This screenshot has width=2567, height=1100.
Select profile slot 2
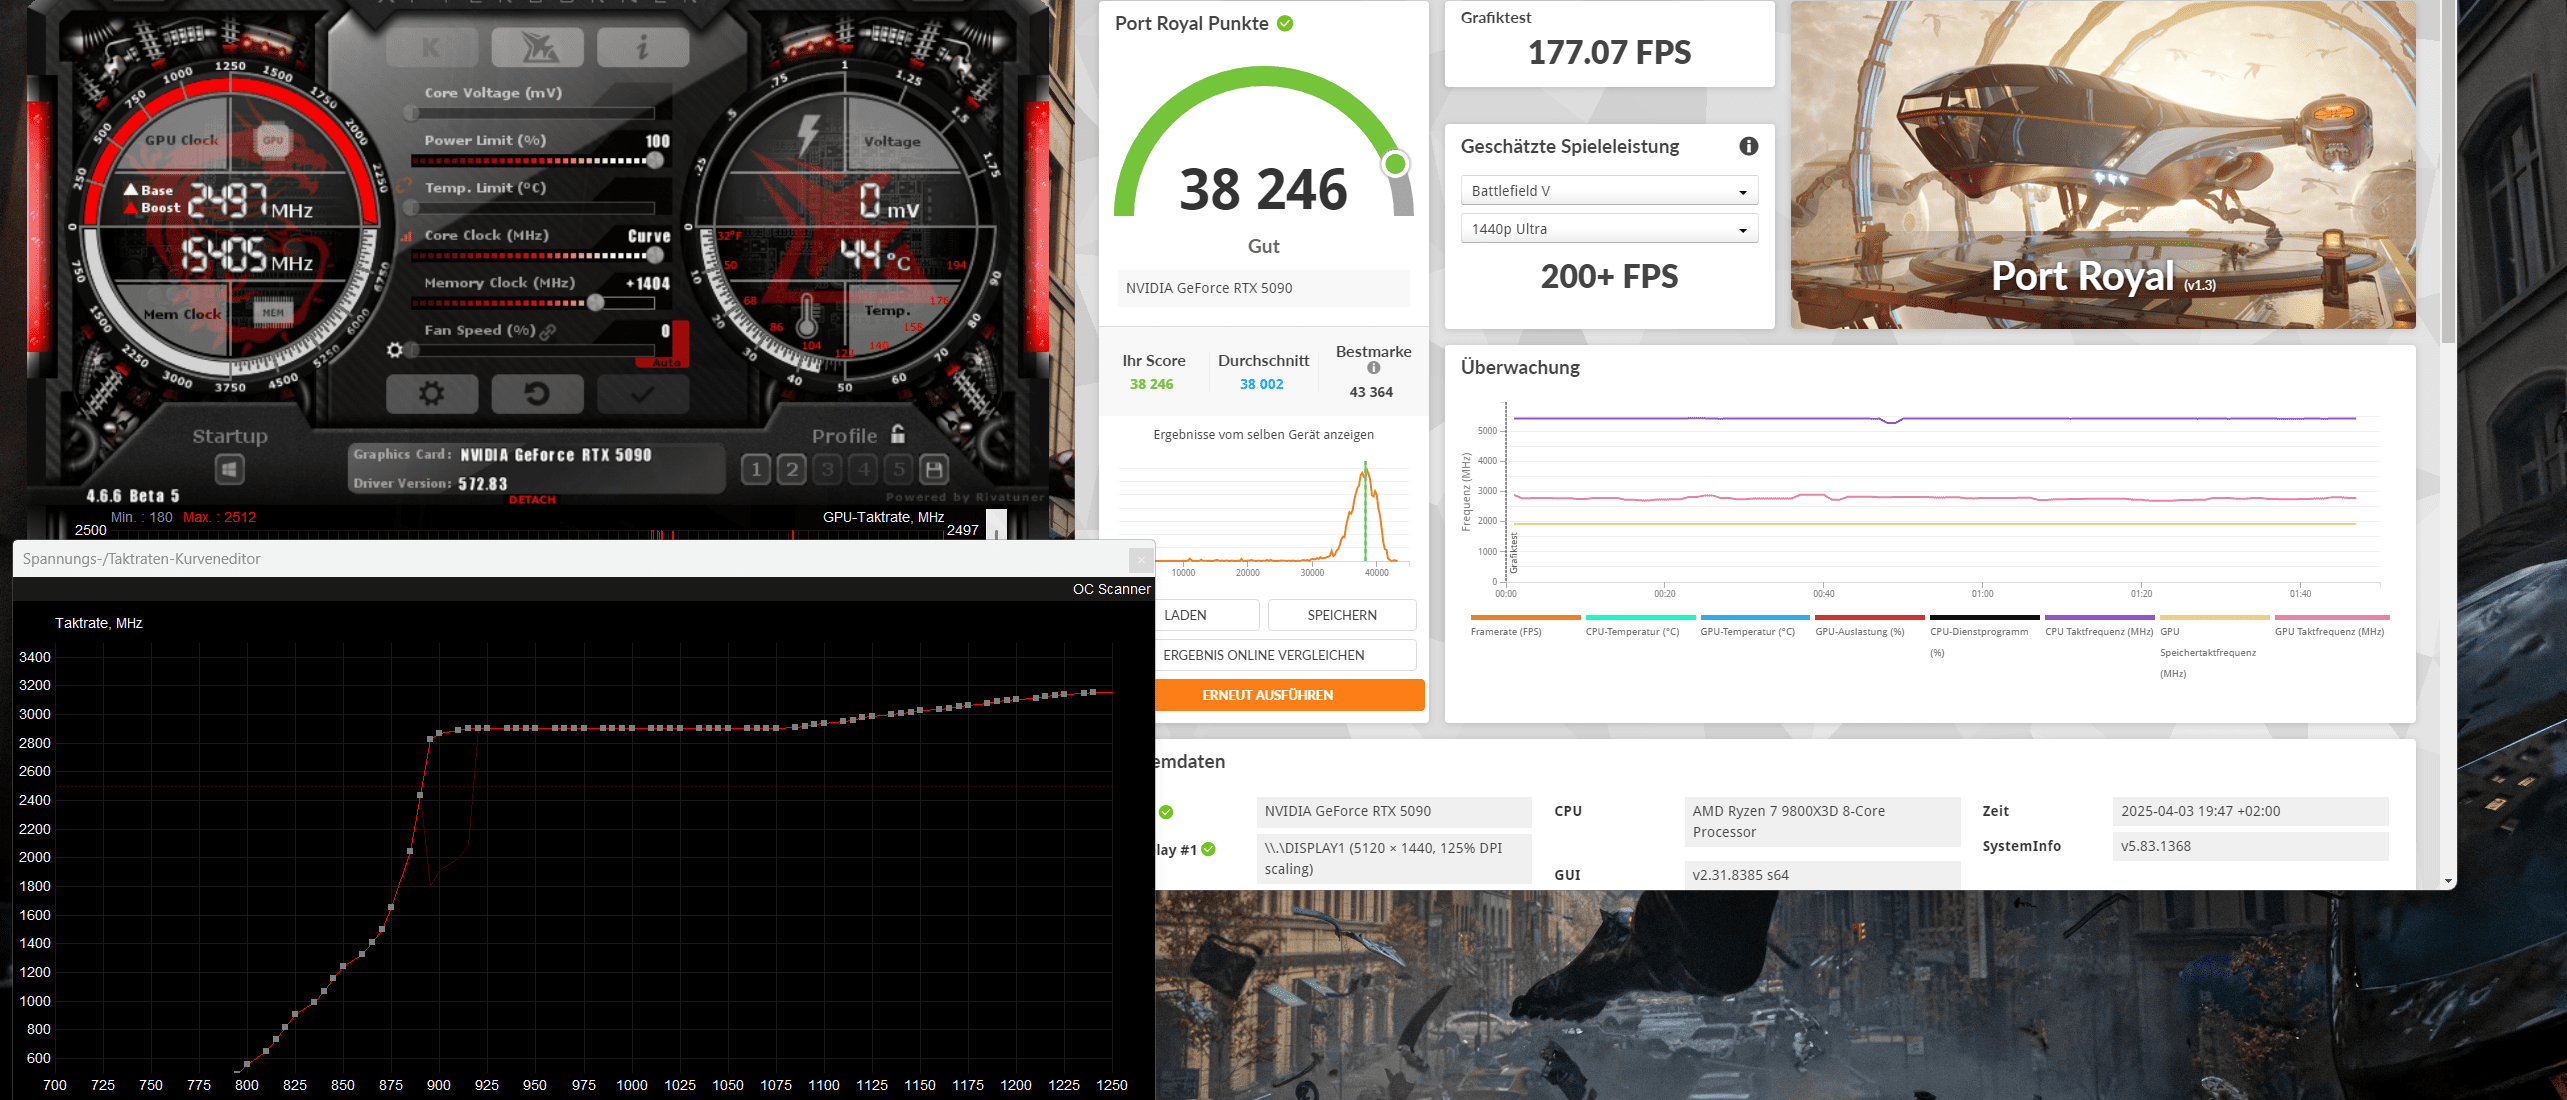click(792, 469)
